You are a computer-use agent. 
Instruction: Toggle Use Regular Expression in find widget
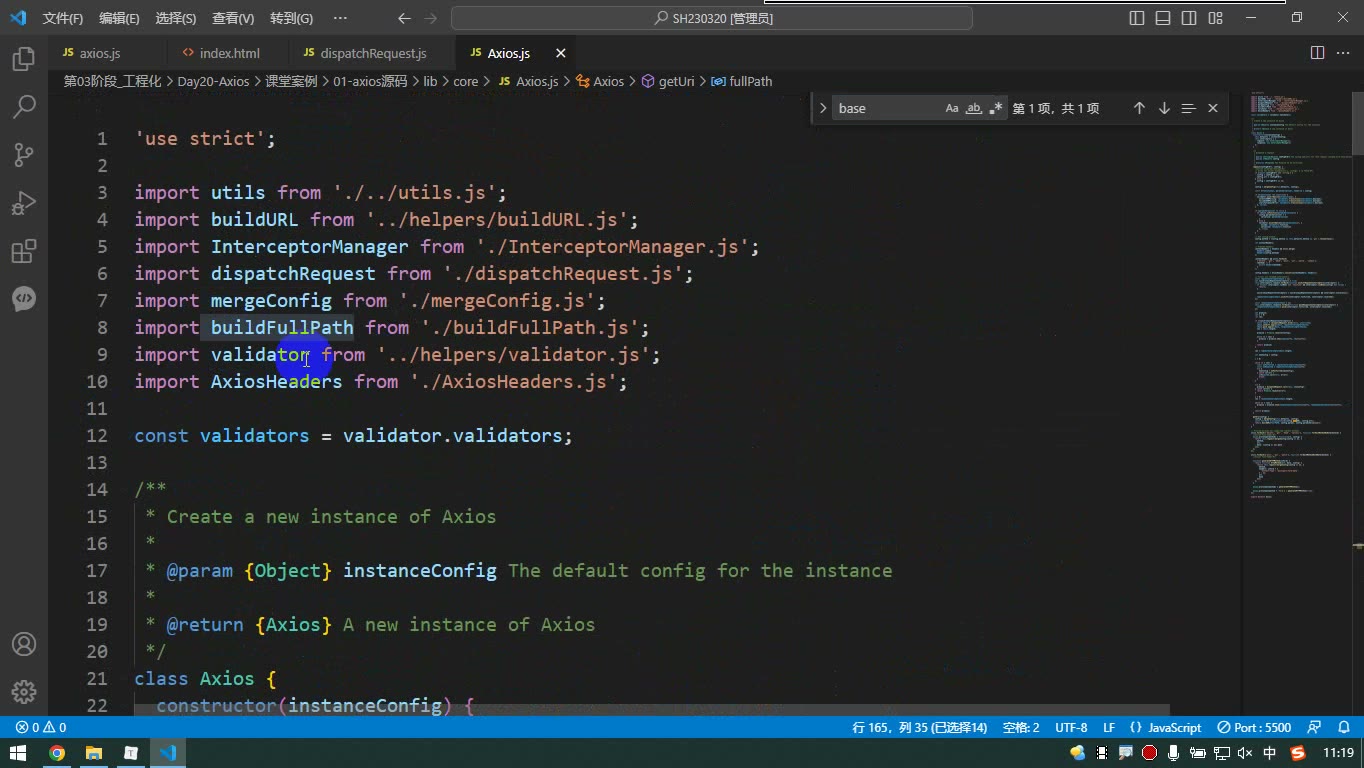tap(995, 108)
